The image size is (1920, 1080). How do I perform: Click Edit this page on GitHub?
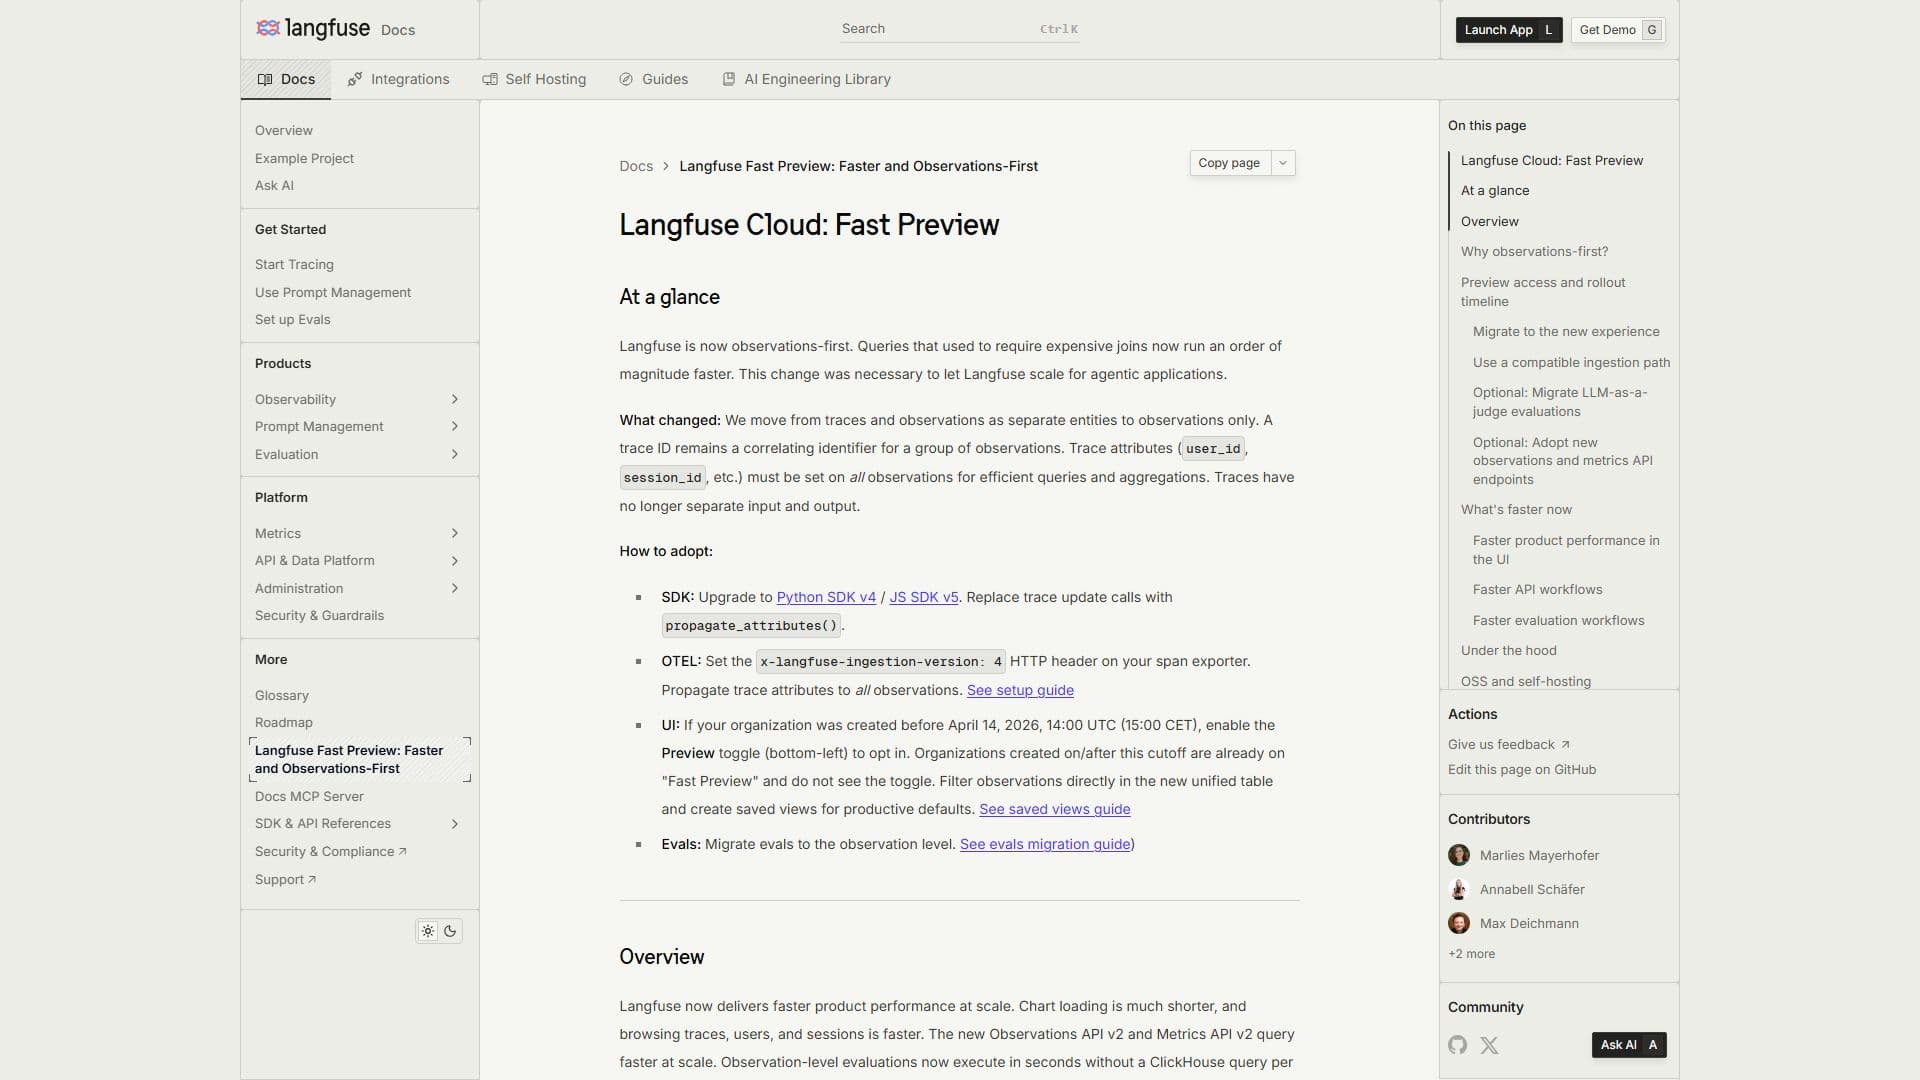(x=1521, y=770)
